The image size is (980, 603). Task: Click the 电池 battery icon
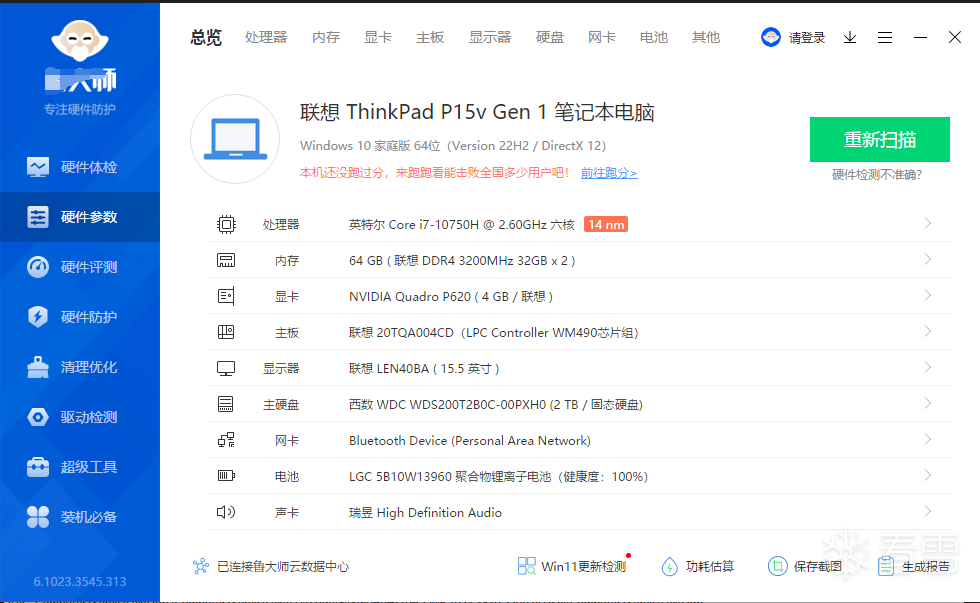tap(226, 476)
